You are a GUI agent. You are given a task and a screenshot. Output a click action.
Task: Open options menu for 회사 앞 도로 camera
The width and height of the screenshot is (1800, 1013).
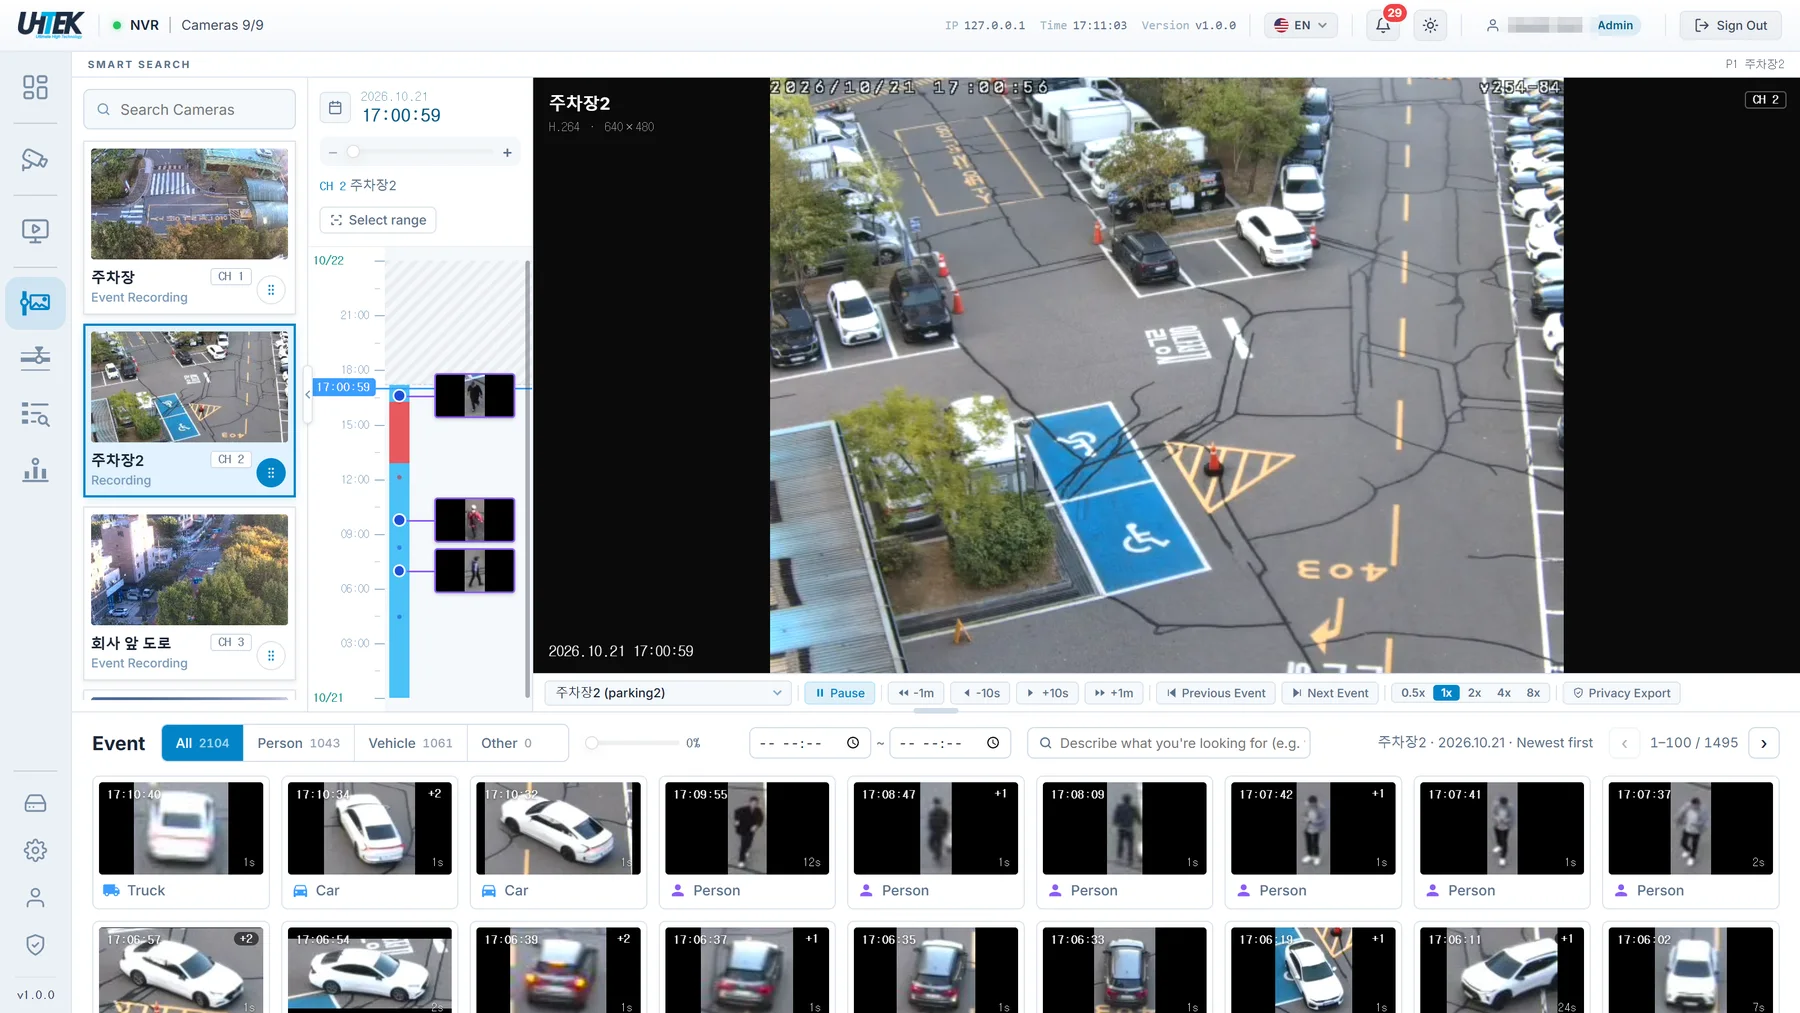click(x=271, y=656)
